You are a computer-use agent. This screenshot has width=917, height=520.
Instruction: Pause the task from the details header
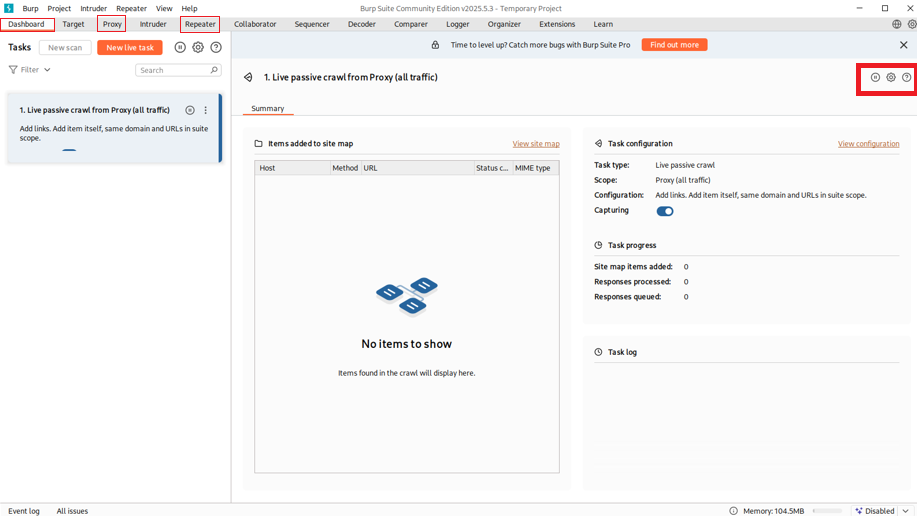coord(875,77)
